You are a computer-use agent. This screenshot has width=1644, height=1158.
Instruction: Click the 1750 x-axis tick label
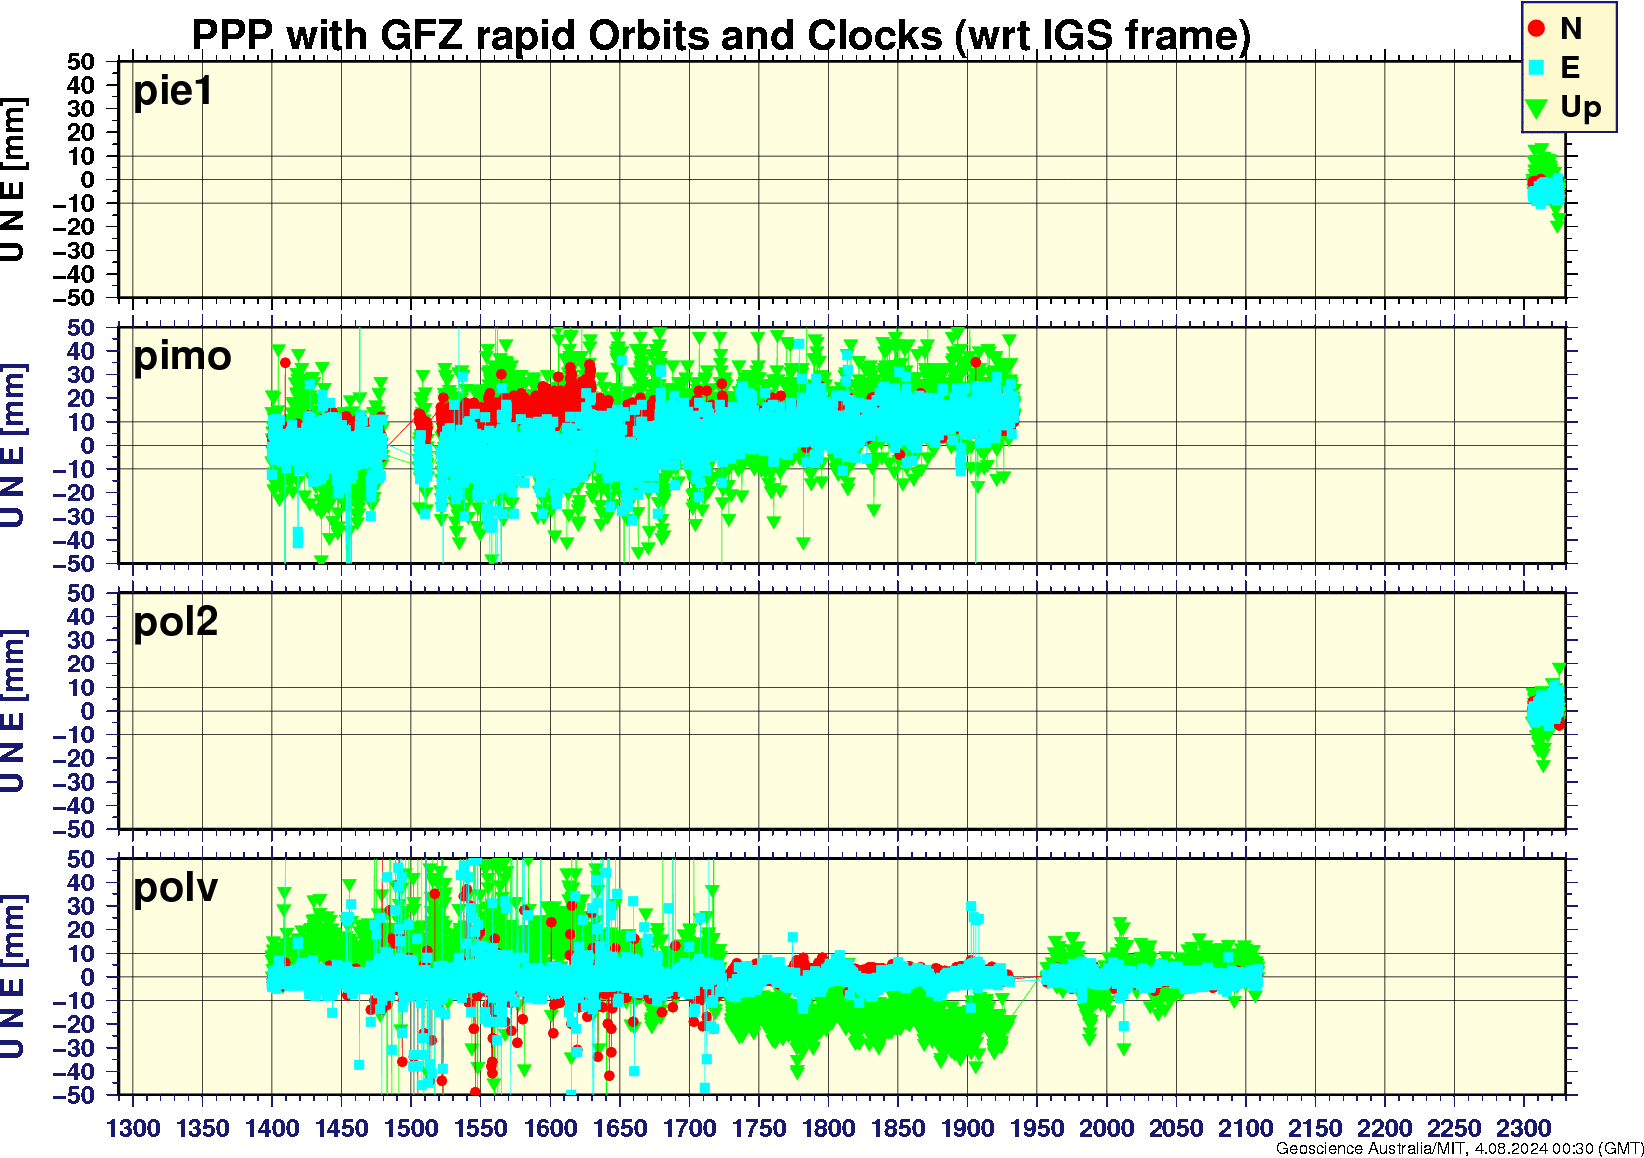point(759,1129)
